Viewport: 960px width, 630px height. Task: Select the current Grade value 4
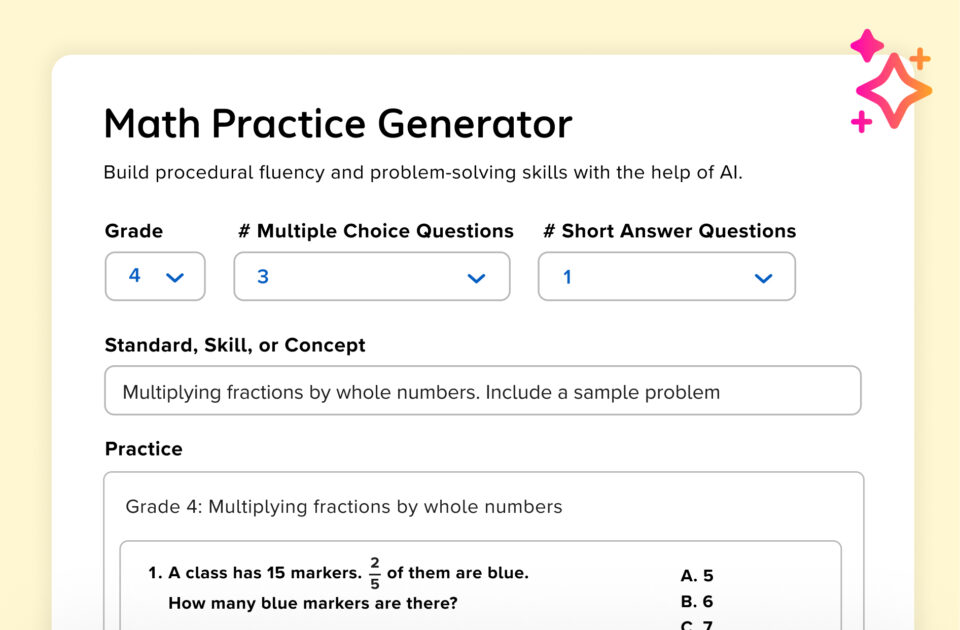pyautogui.click(x=134, y=277)
